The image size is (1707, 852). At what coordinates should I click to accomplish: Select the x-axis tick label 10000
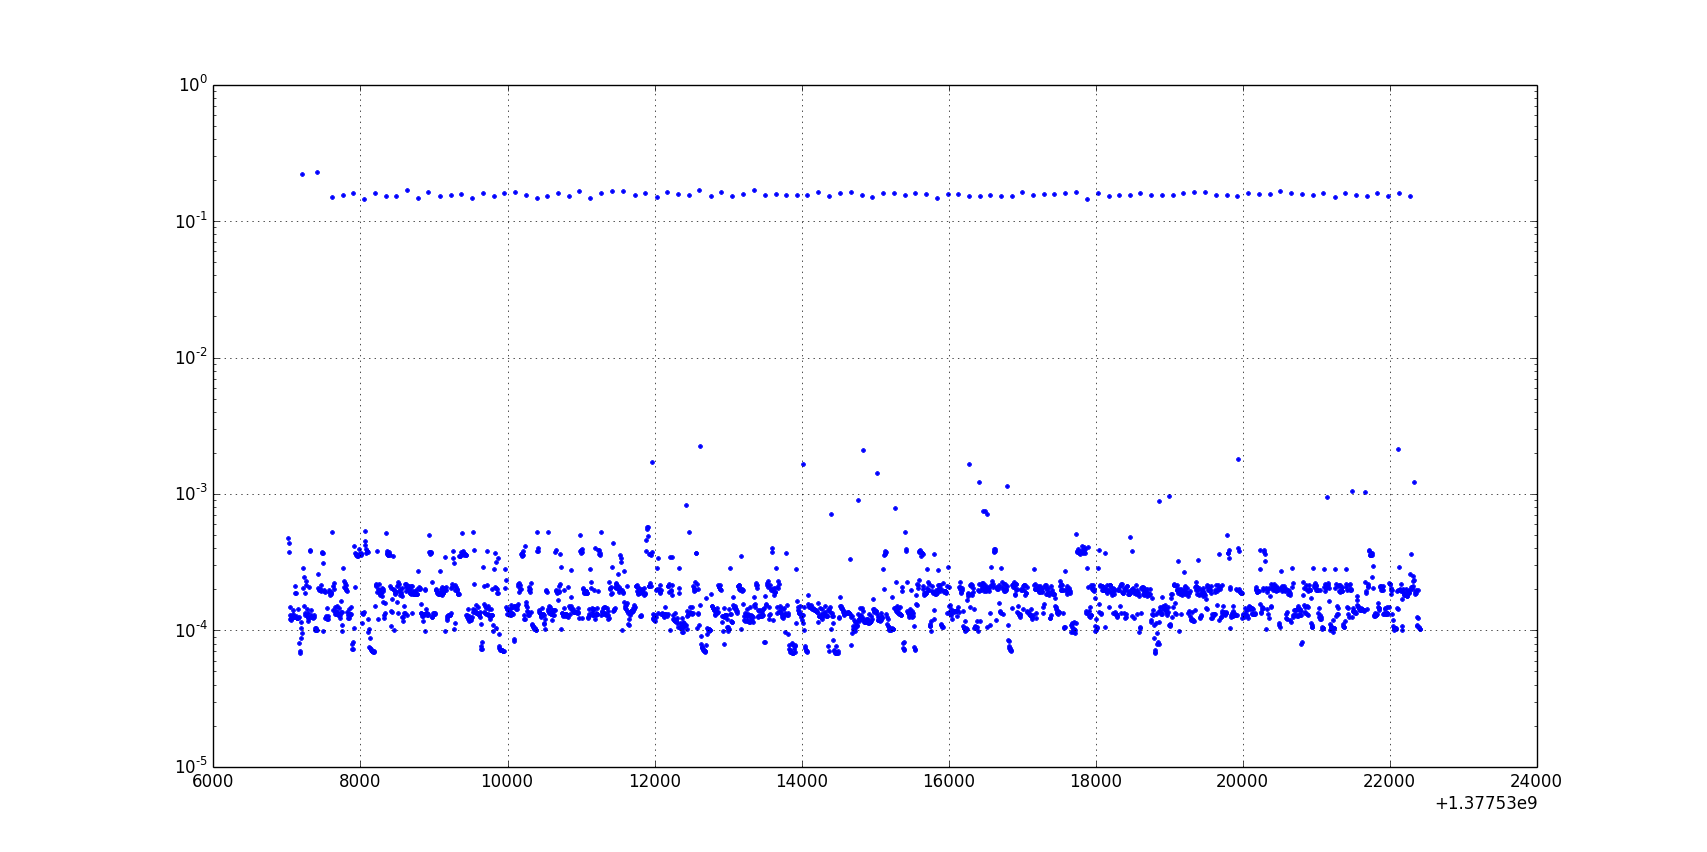(x=507, y=782)
